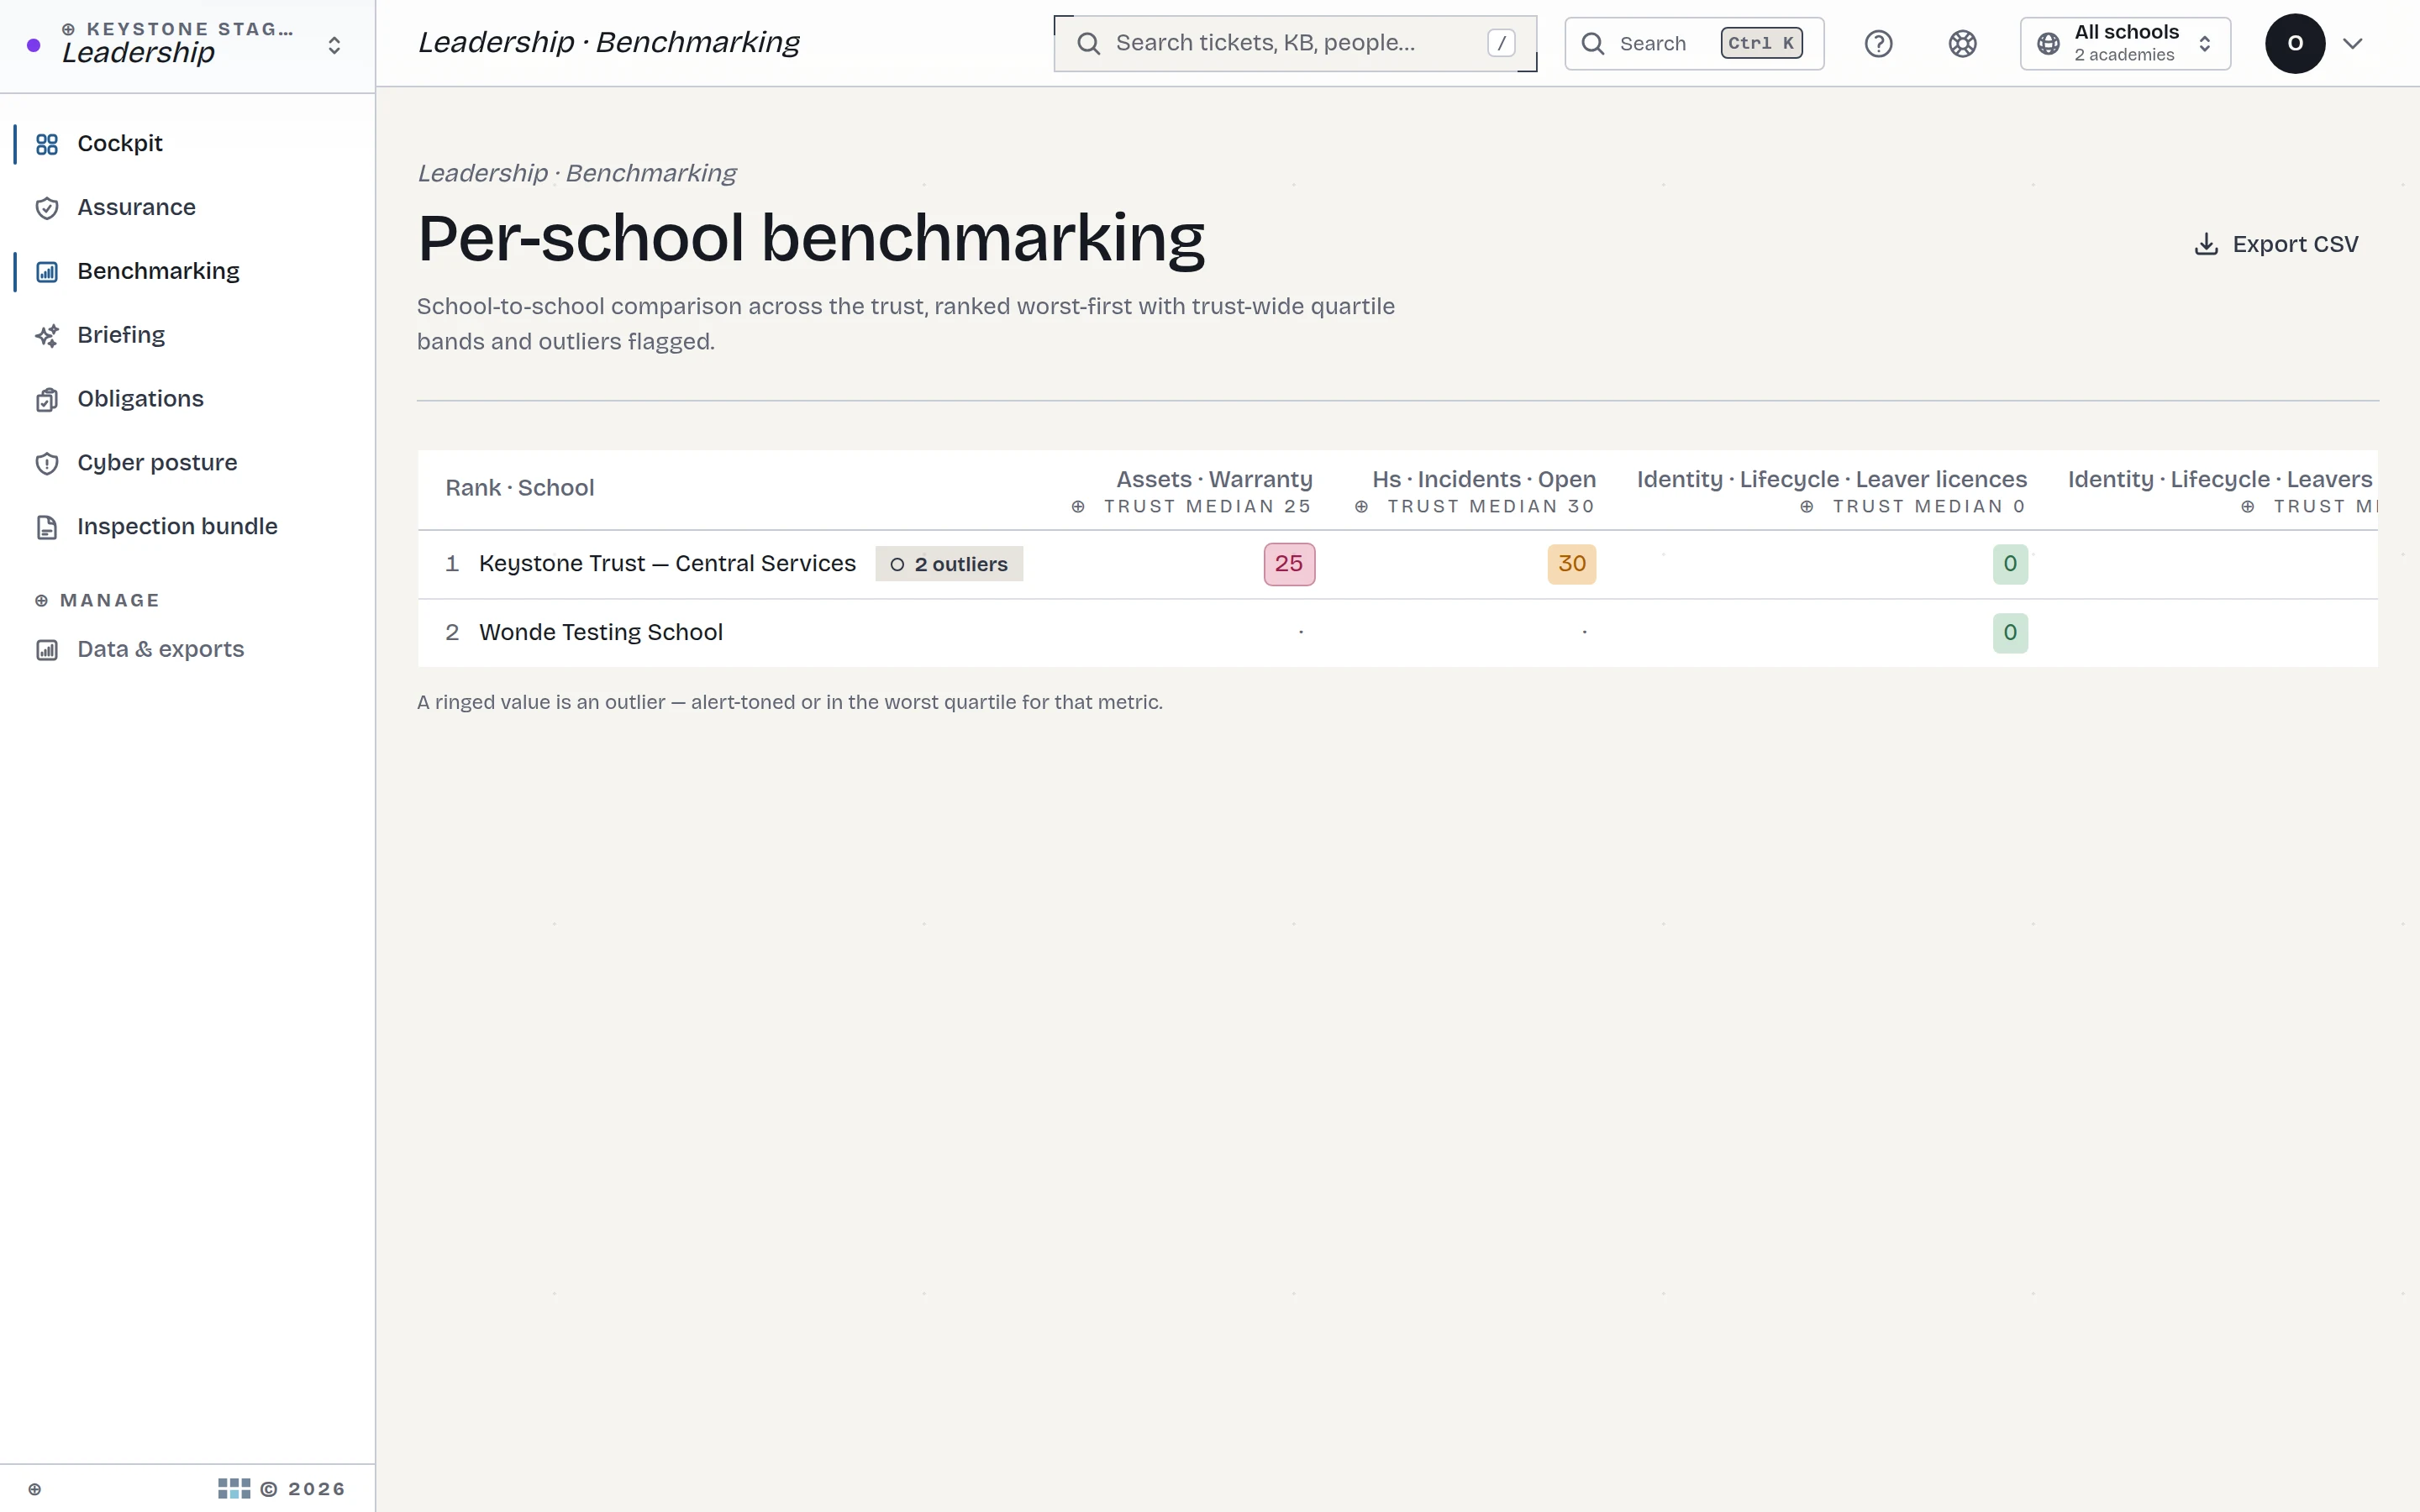
Task: Click the O user avatar
Action: pyautogui.click(x=2295, y=44)
